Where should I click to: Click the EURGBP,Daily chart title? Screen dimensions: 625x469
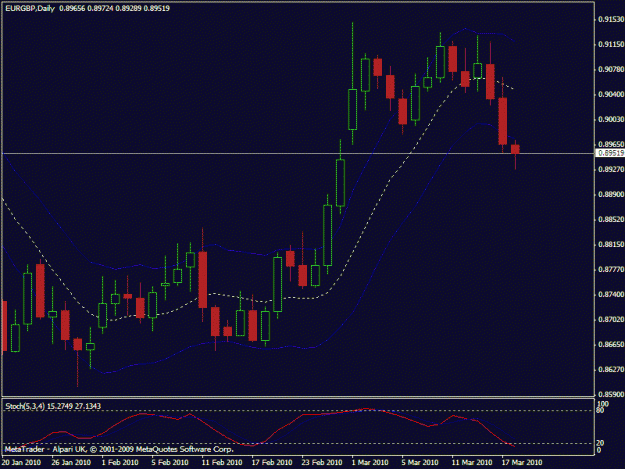pos(30,8)
